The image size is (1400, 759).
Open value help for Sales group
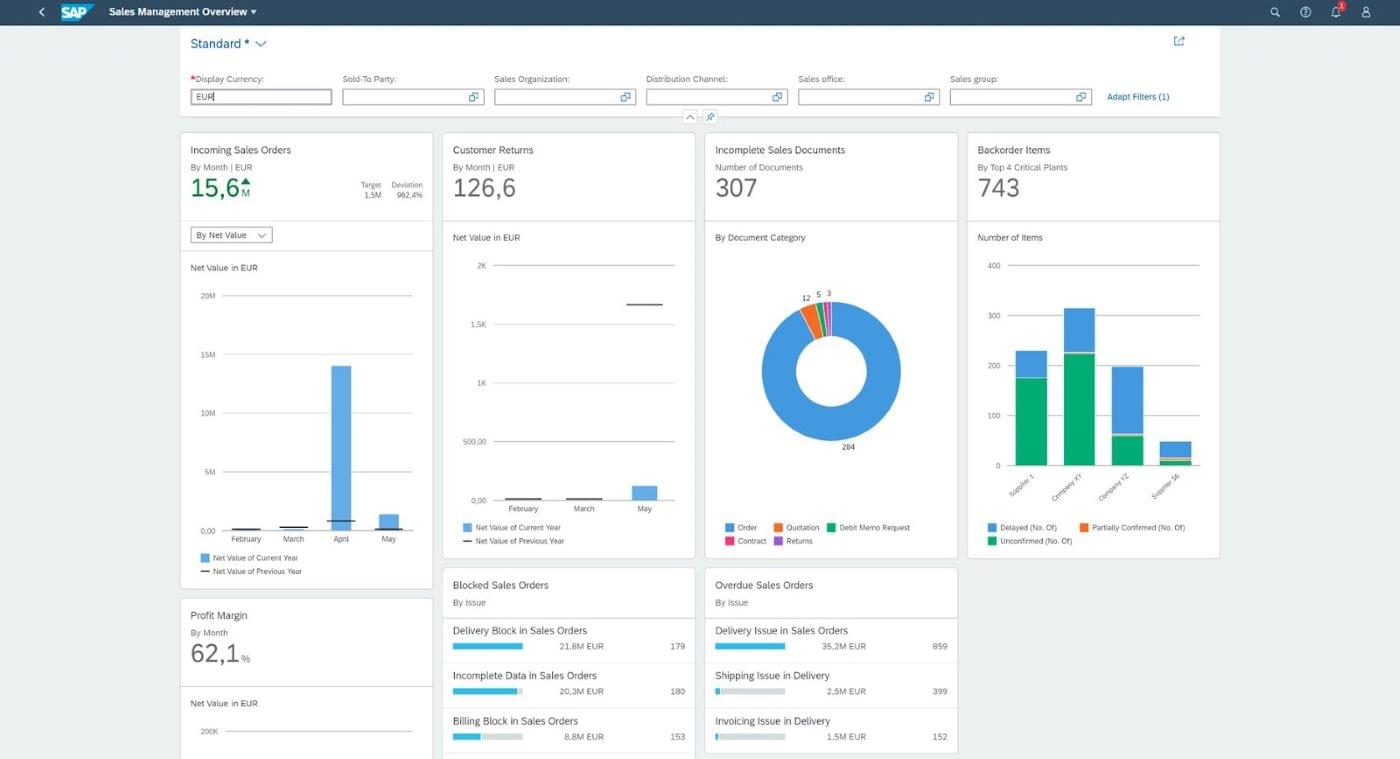coord(1081,97)
